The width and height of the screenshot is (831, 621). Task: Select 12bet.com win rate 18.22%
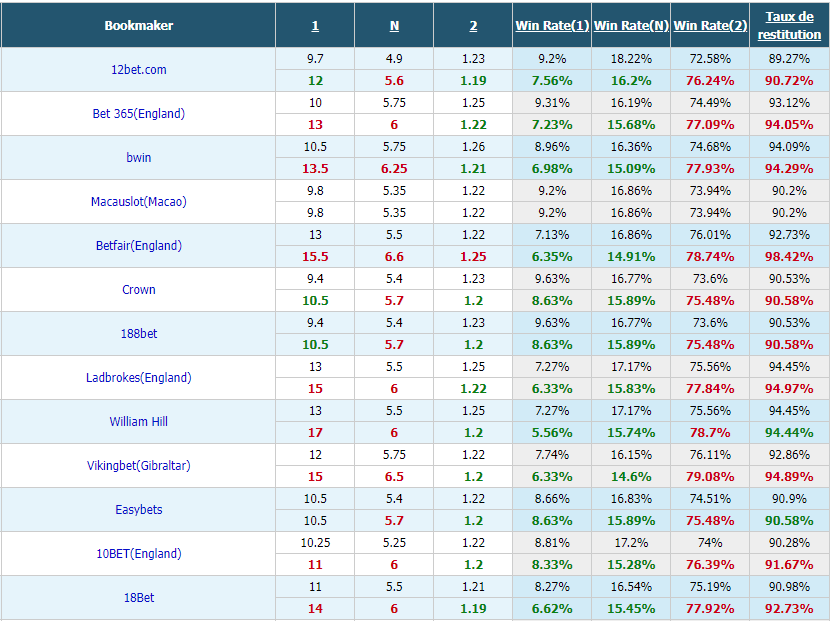631,58
